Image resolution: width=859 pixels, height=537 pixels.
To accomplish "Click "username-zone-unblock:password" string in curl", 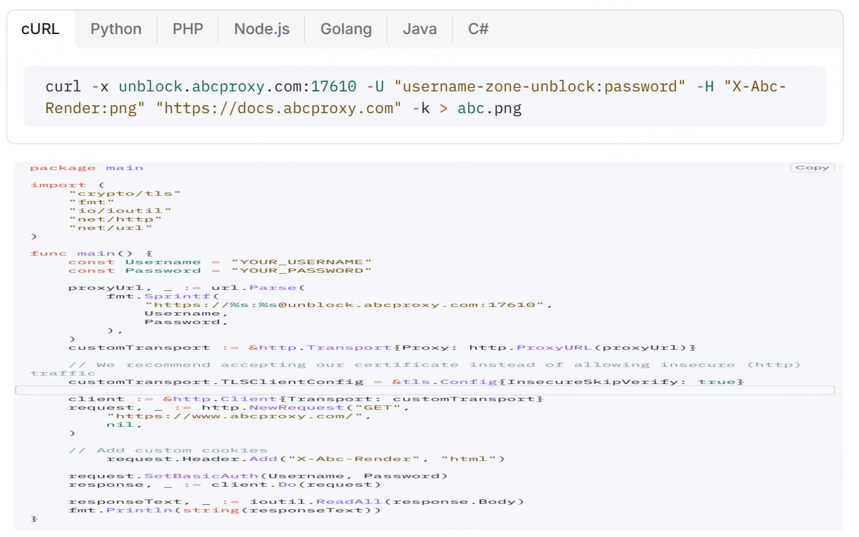I will click(x=540, y=87).
